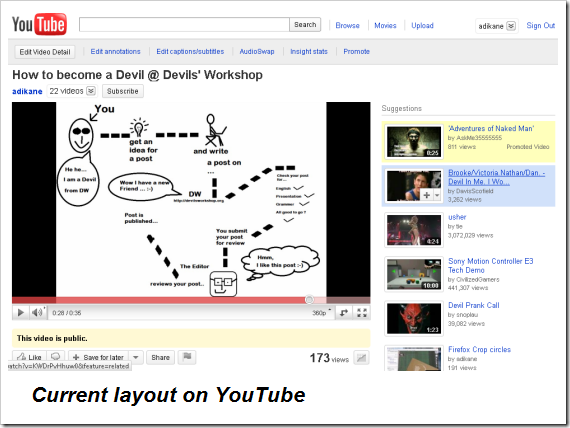The width and height of the screenshot is (570, 428).
Task: Click the Edit Video Detail button
Action: pyautogui.click(x=45, y=52)
